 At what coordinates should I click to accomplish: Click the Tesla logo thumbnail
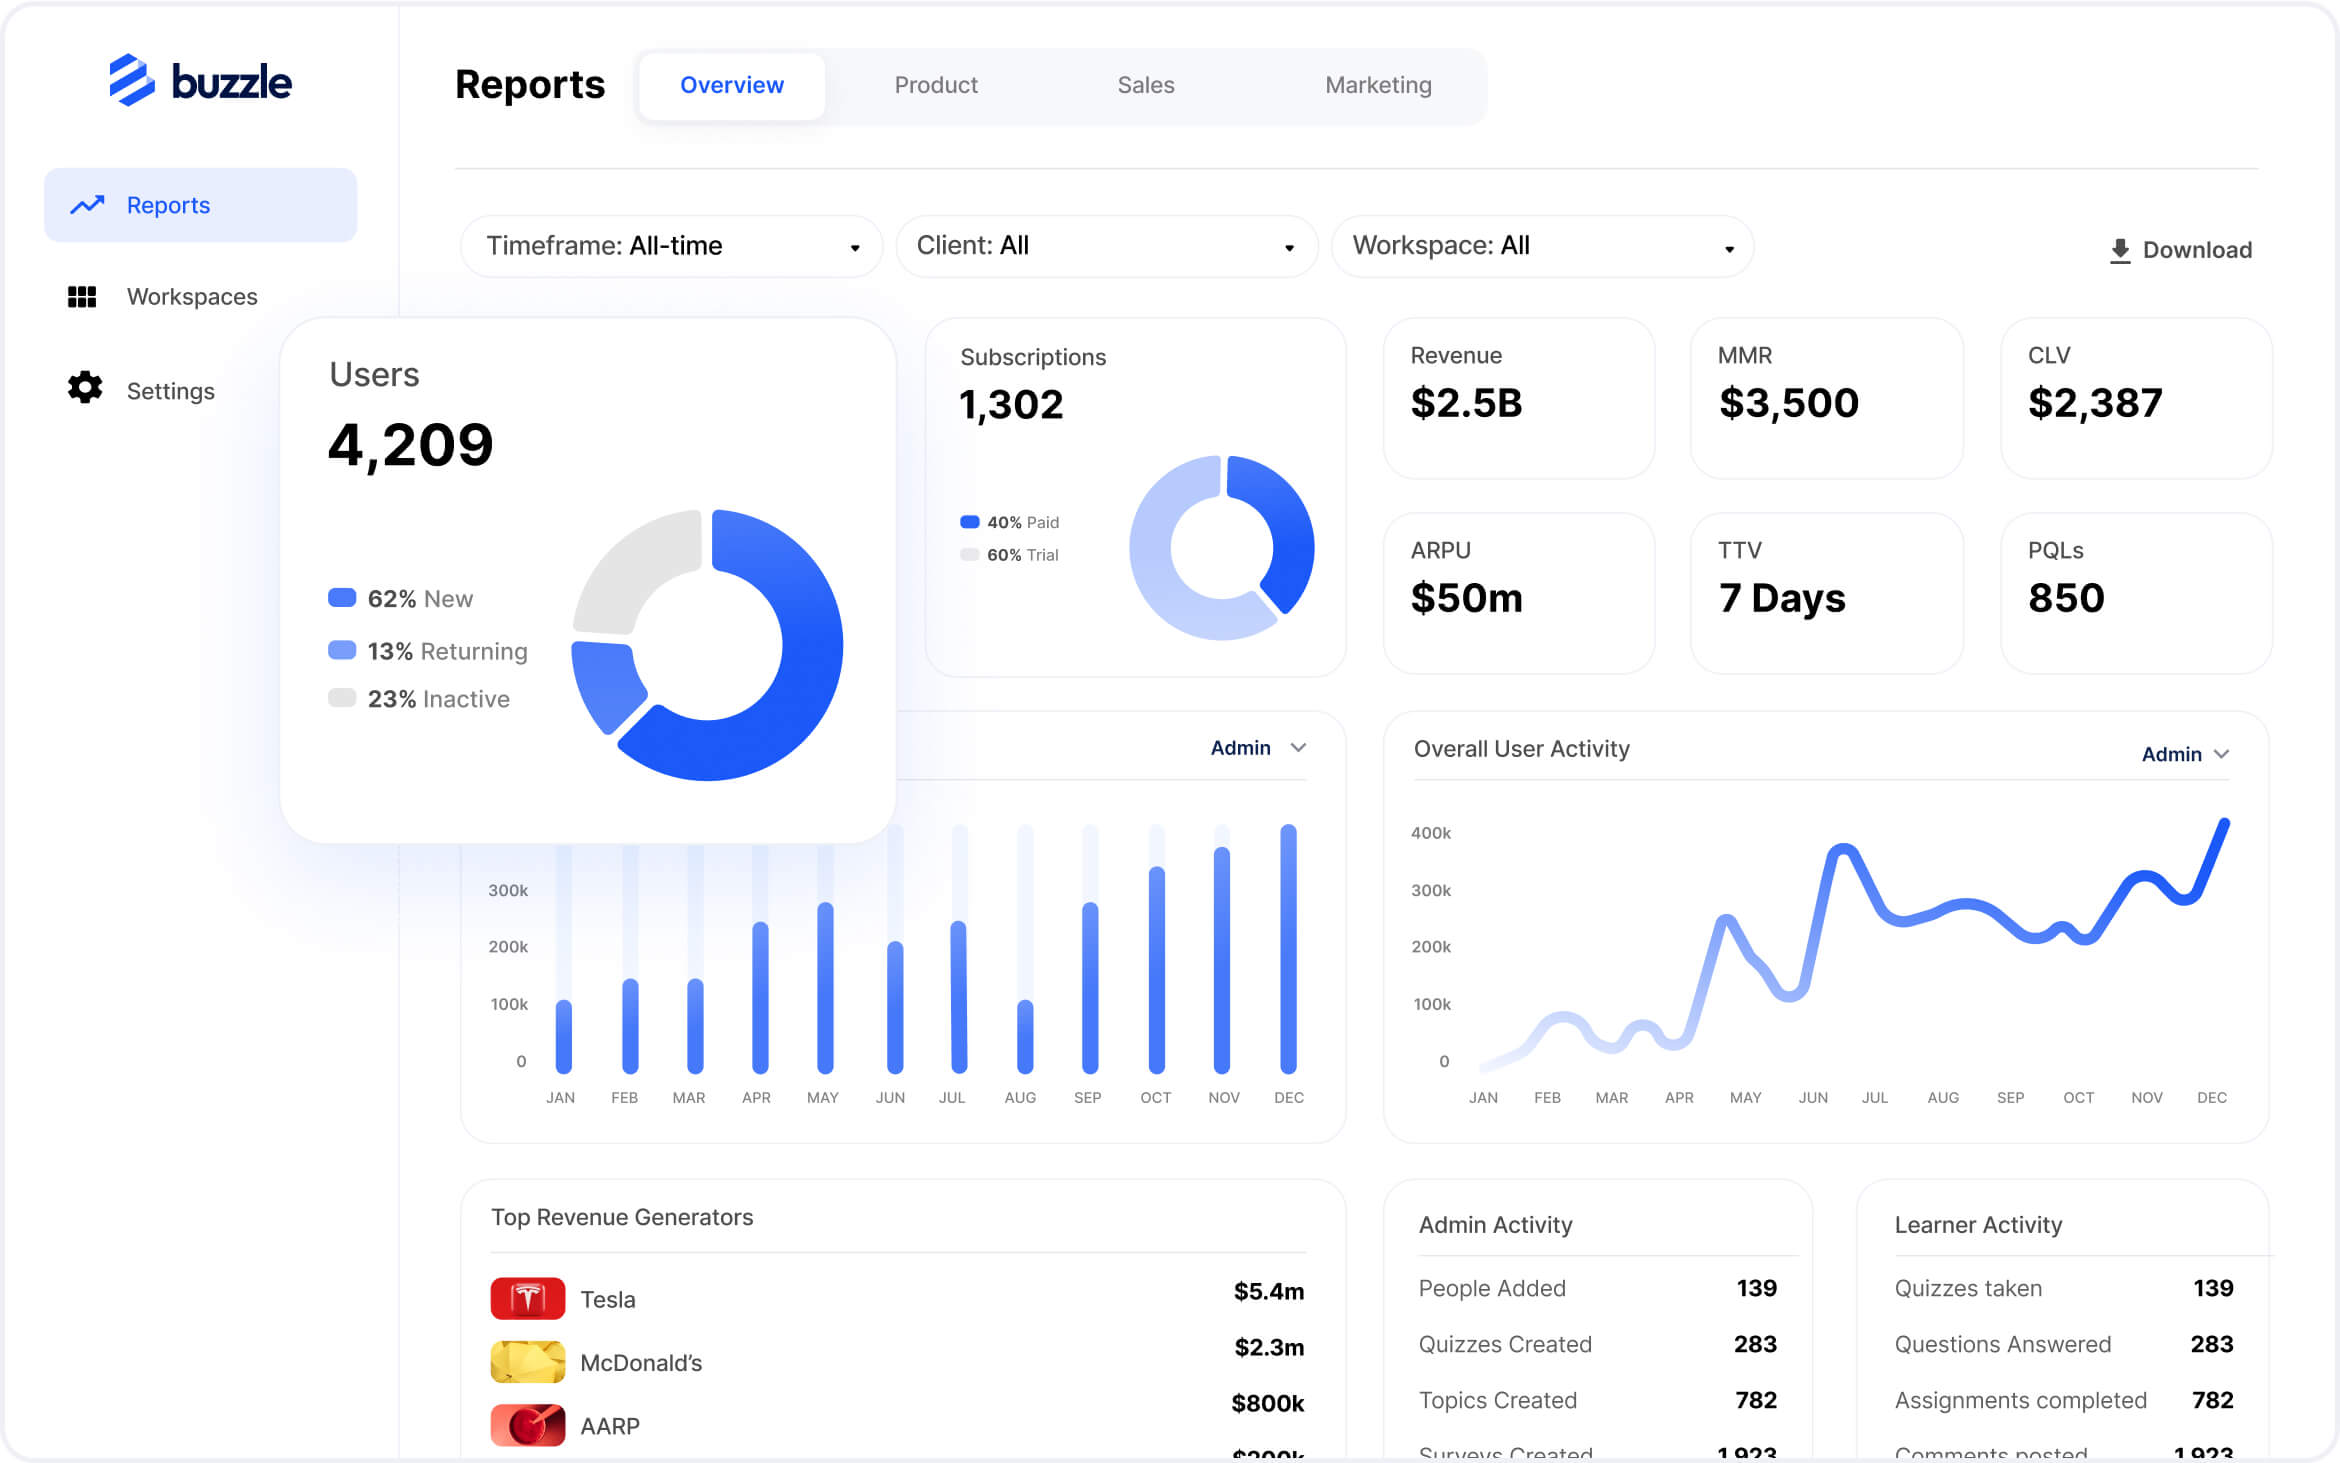527,1298
